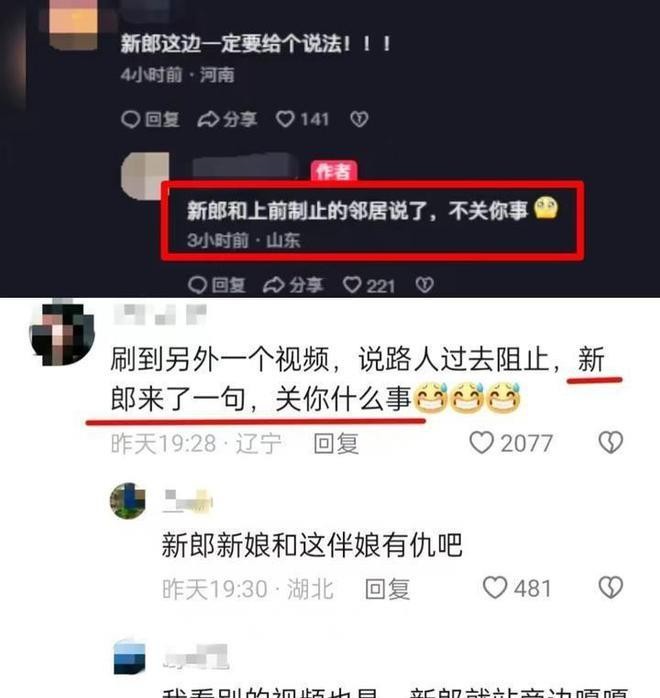The image size is (660, 698).
Task: Like the Liaoning comment with 2077 likes
Action: [x=510, y=443]
